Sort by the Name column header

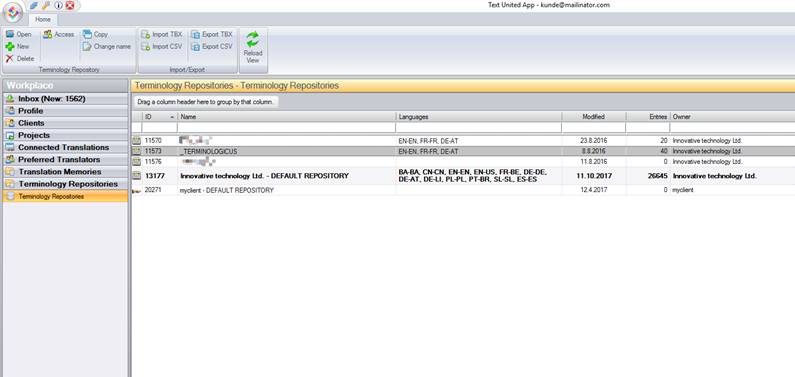coord(286,117)
